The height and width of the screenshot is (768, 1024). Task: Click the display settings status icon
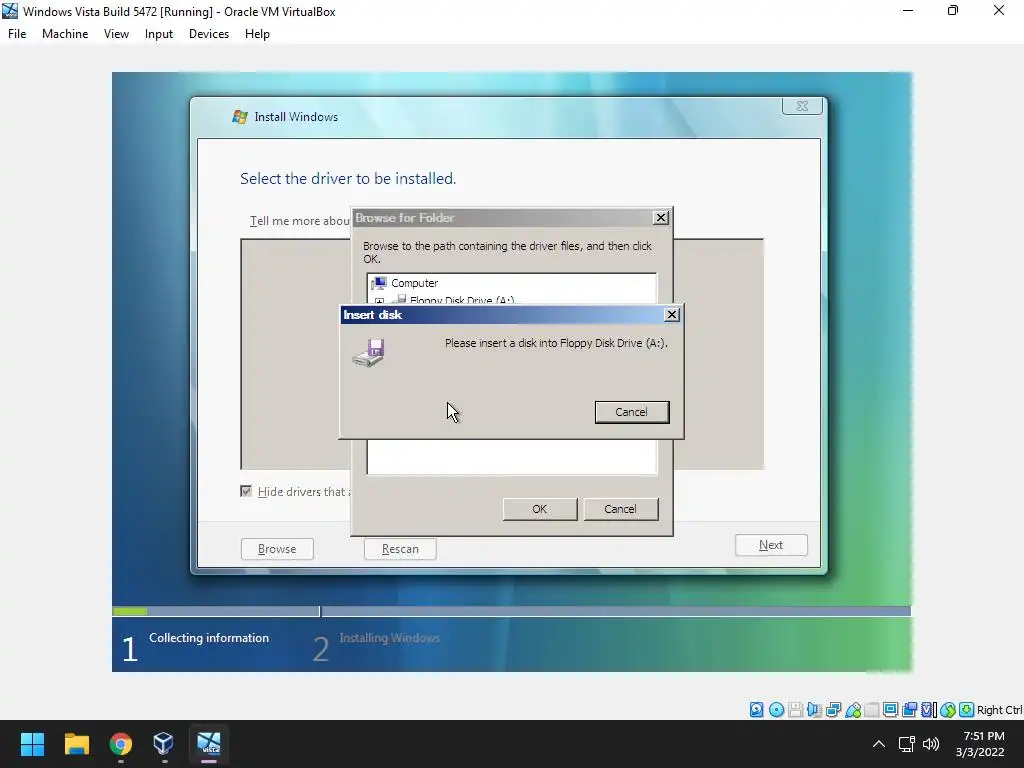pos(890,710)
